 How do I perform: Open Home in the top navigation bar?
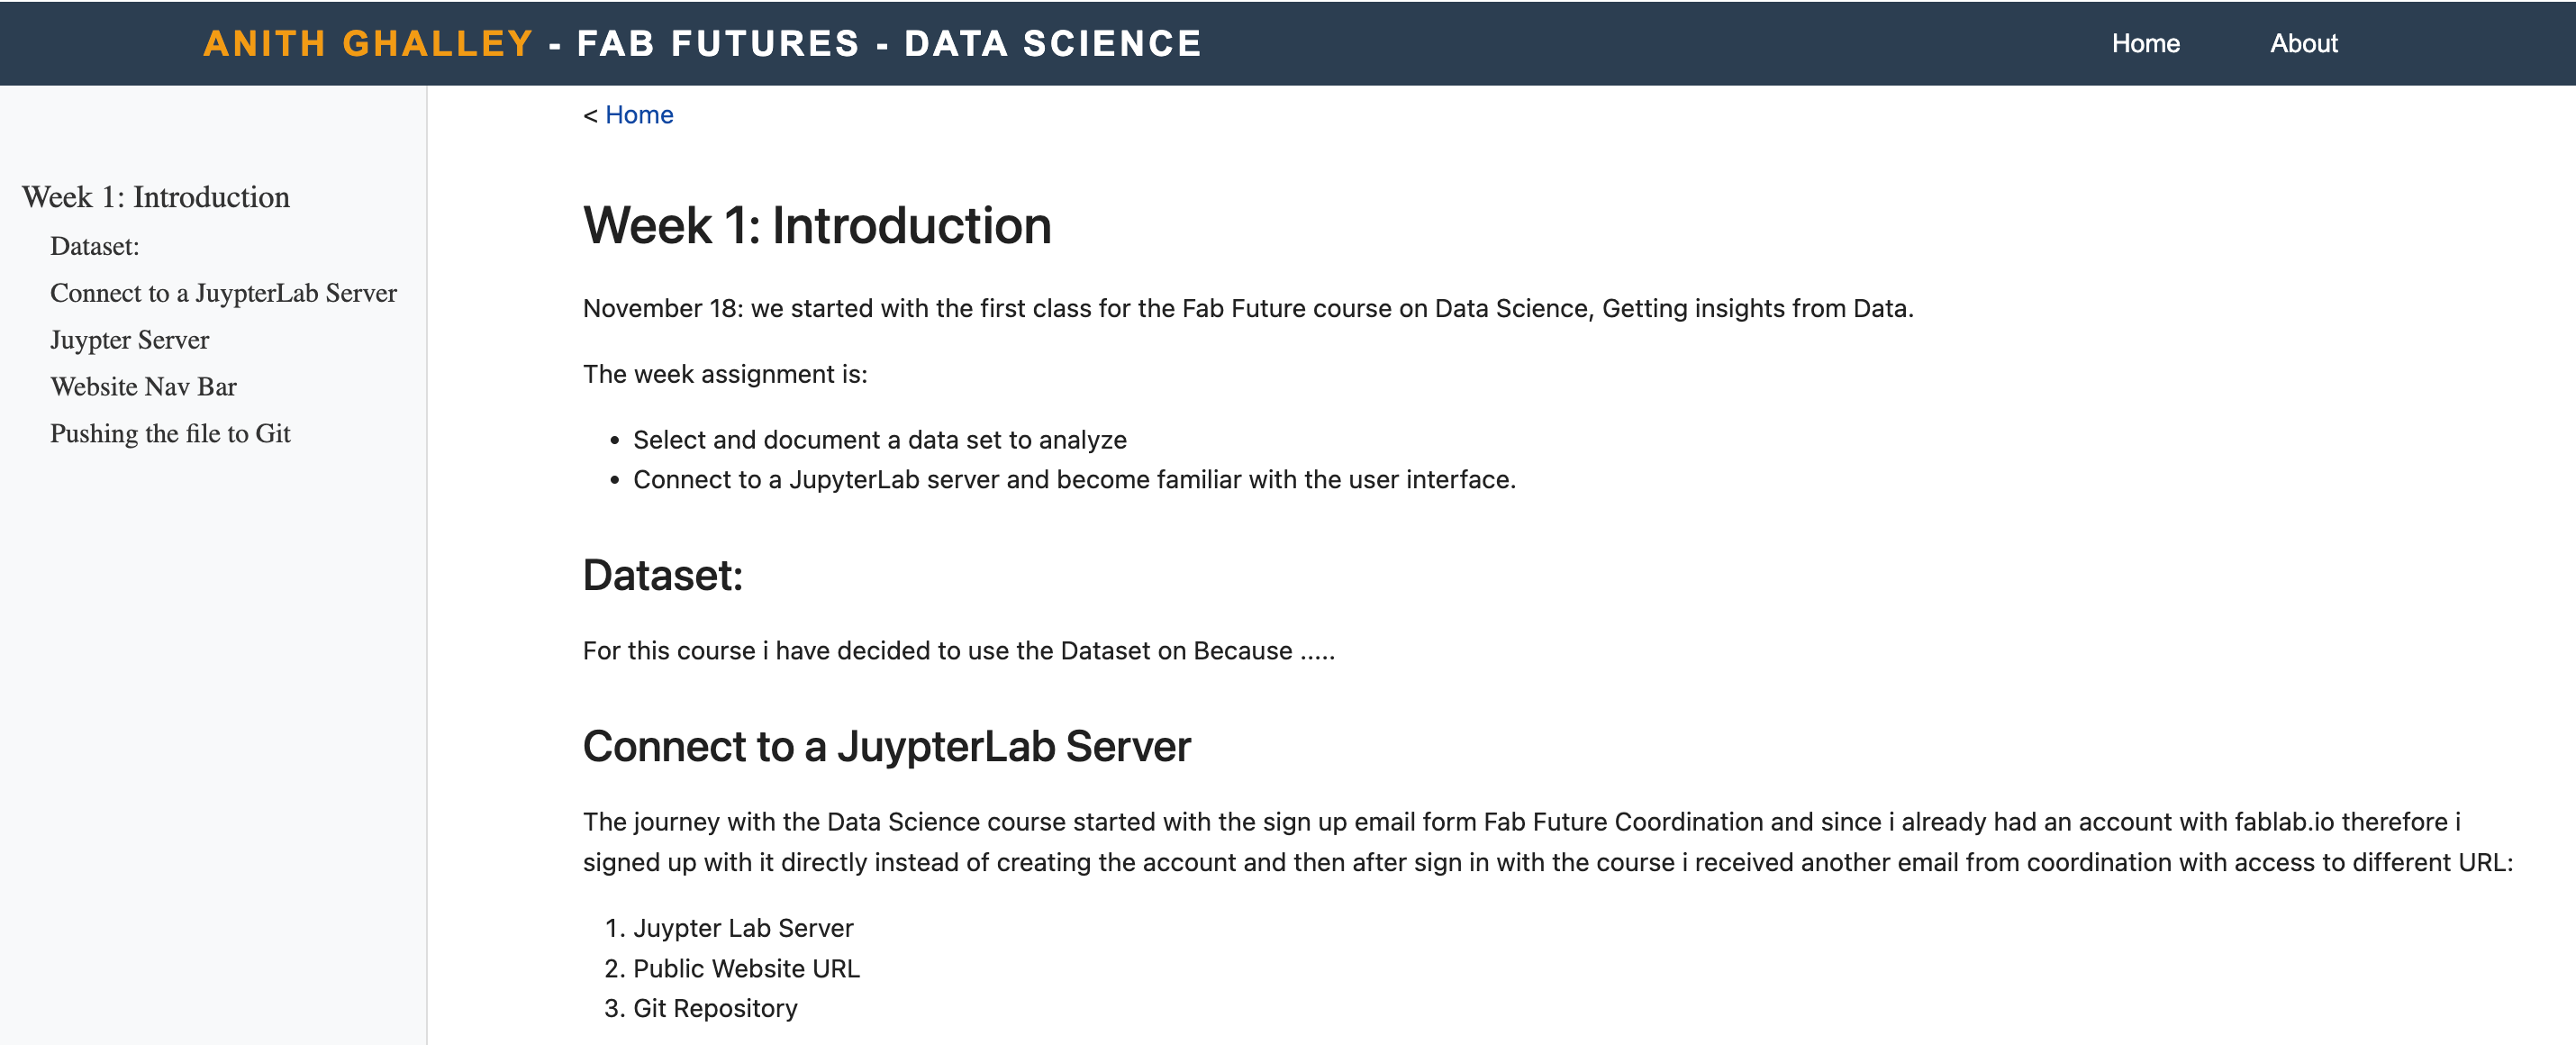point(2144,44)
